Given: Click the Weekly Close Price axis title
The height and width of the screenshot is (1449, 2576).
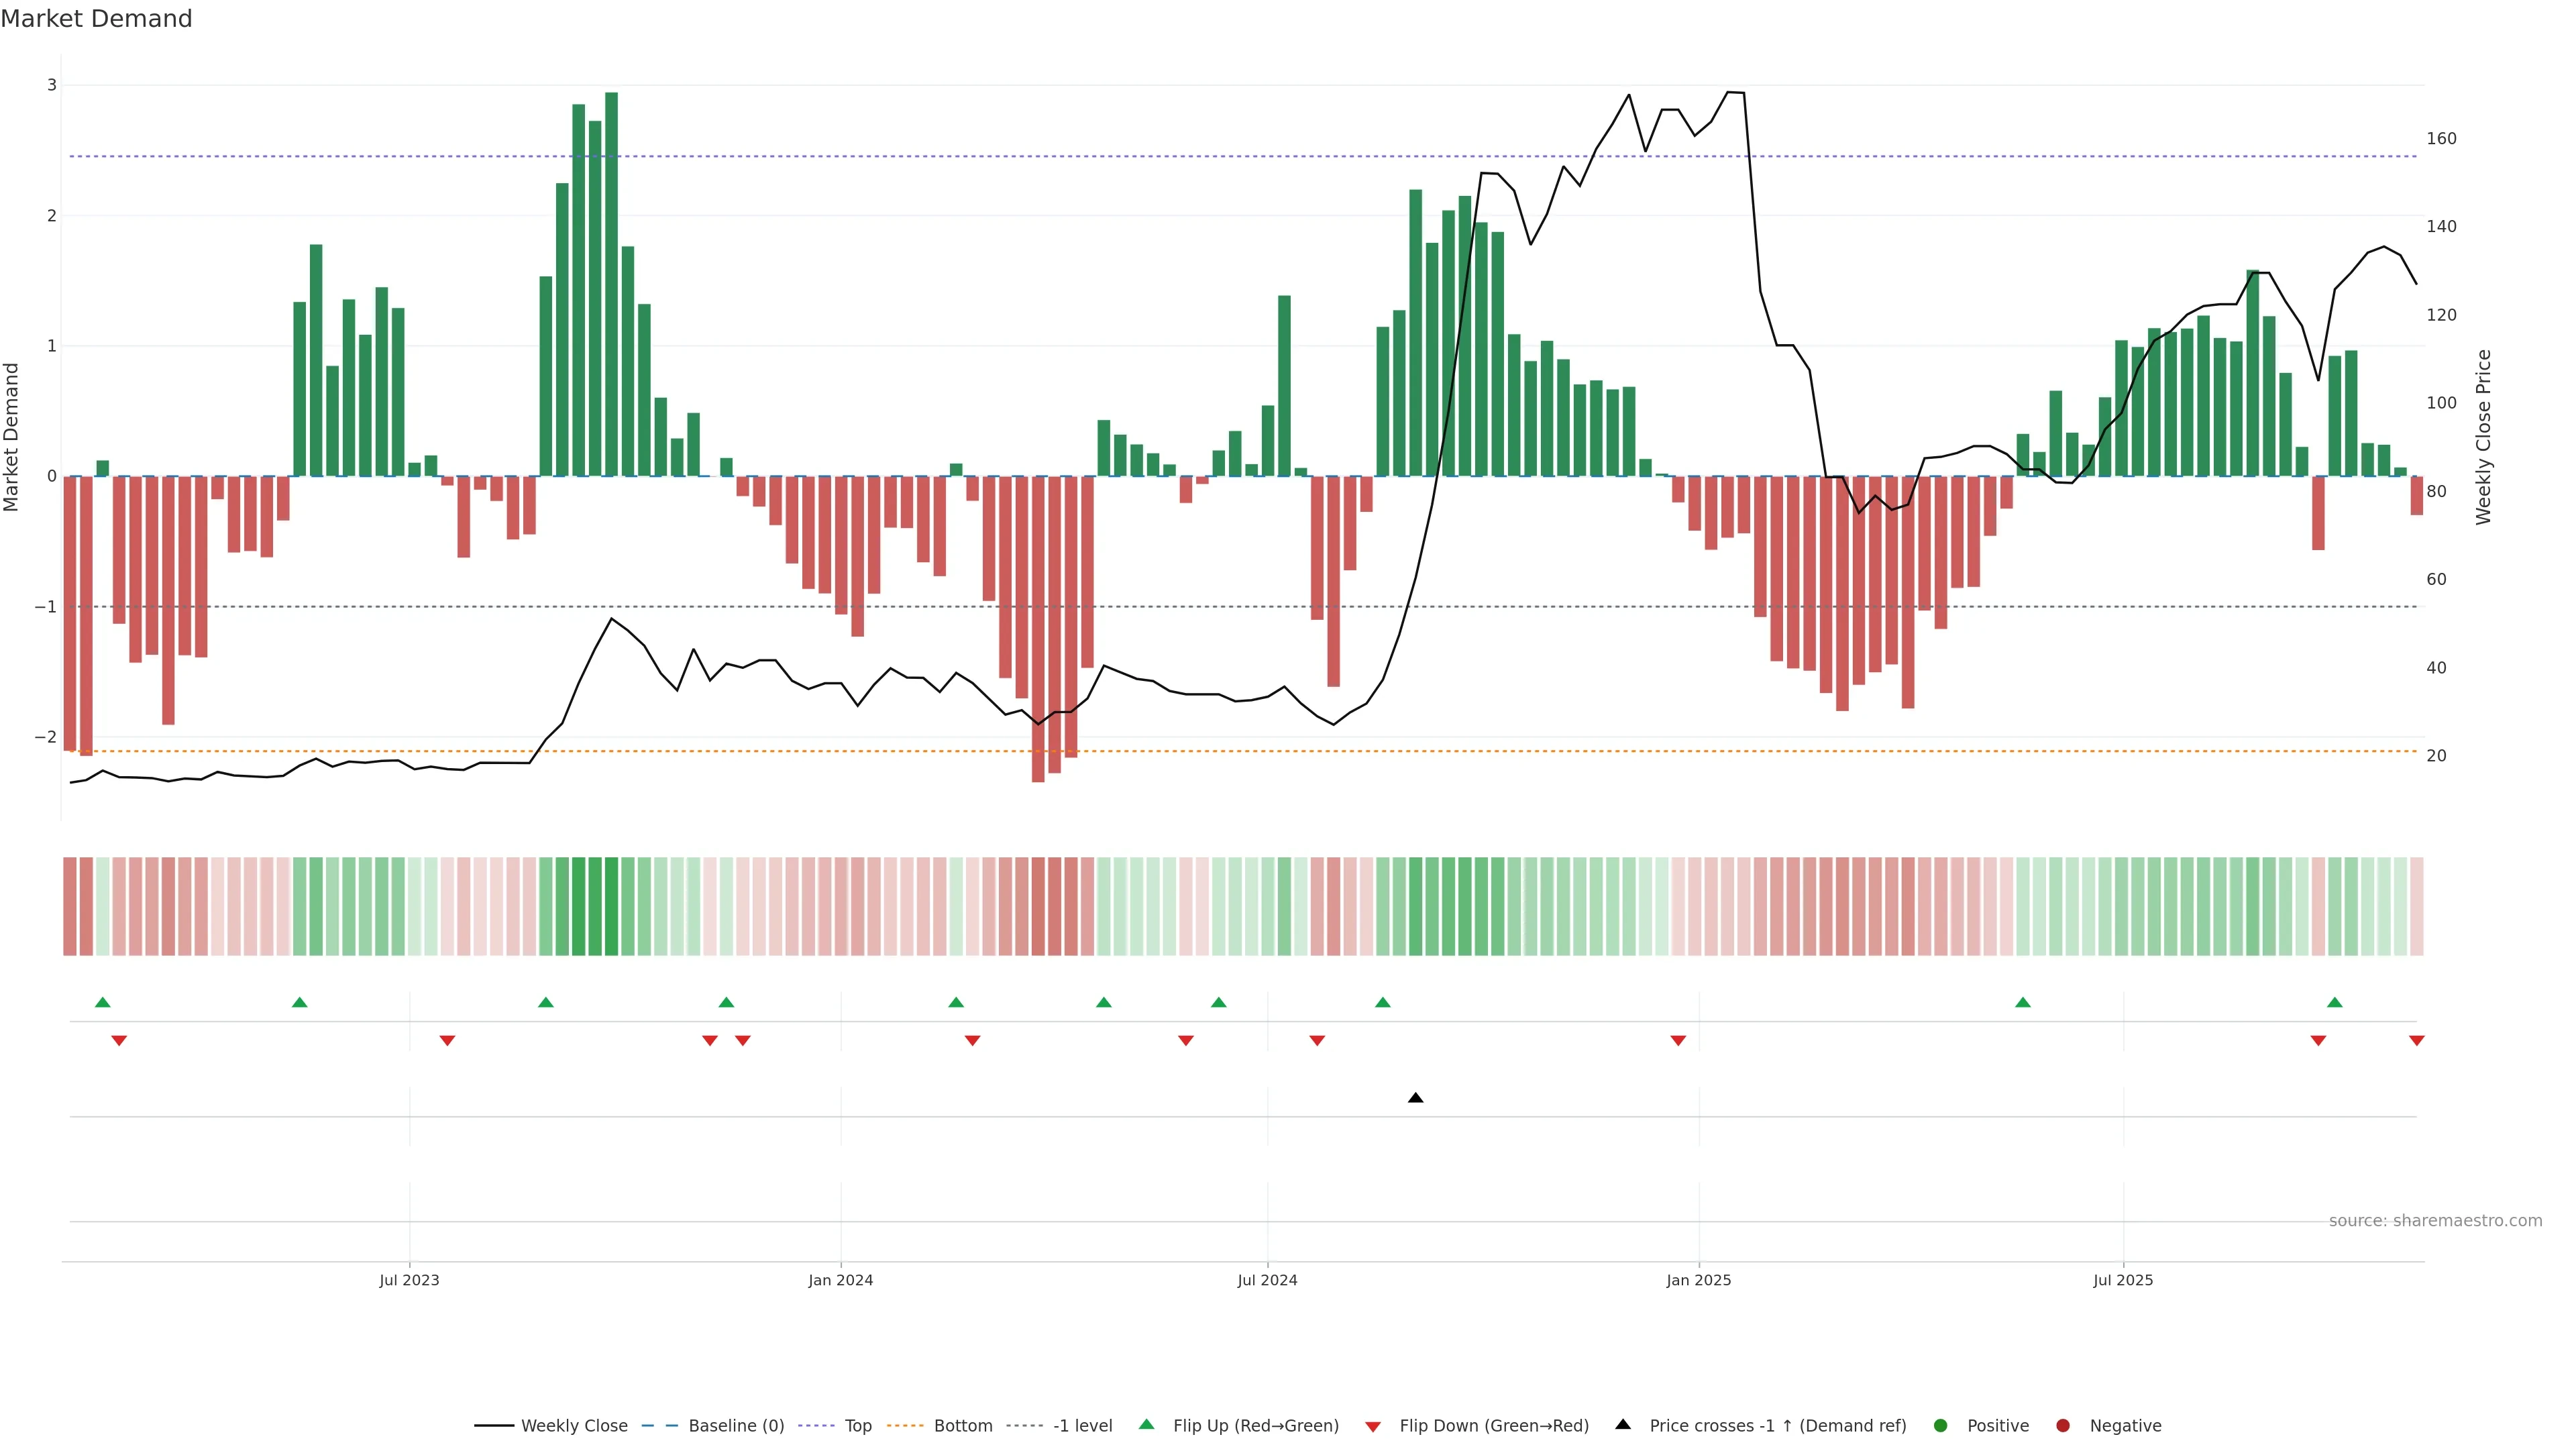Looking at the screenshot, I should pos(2484,437).
